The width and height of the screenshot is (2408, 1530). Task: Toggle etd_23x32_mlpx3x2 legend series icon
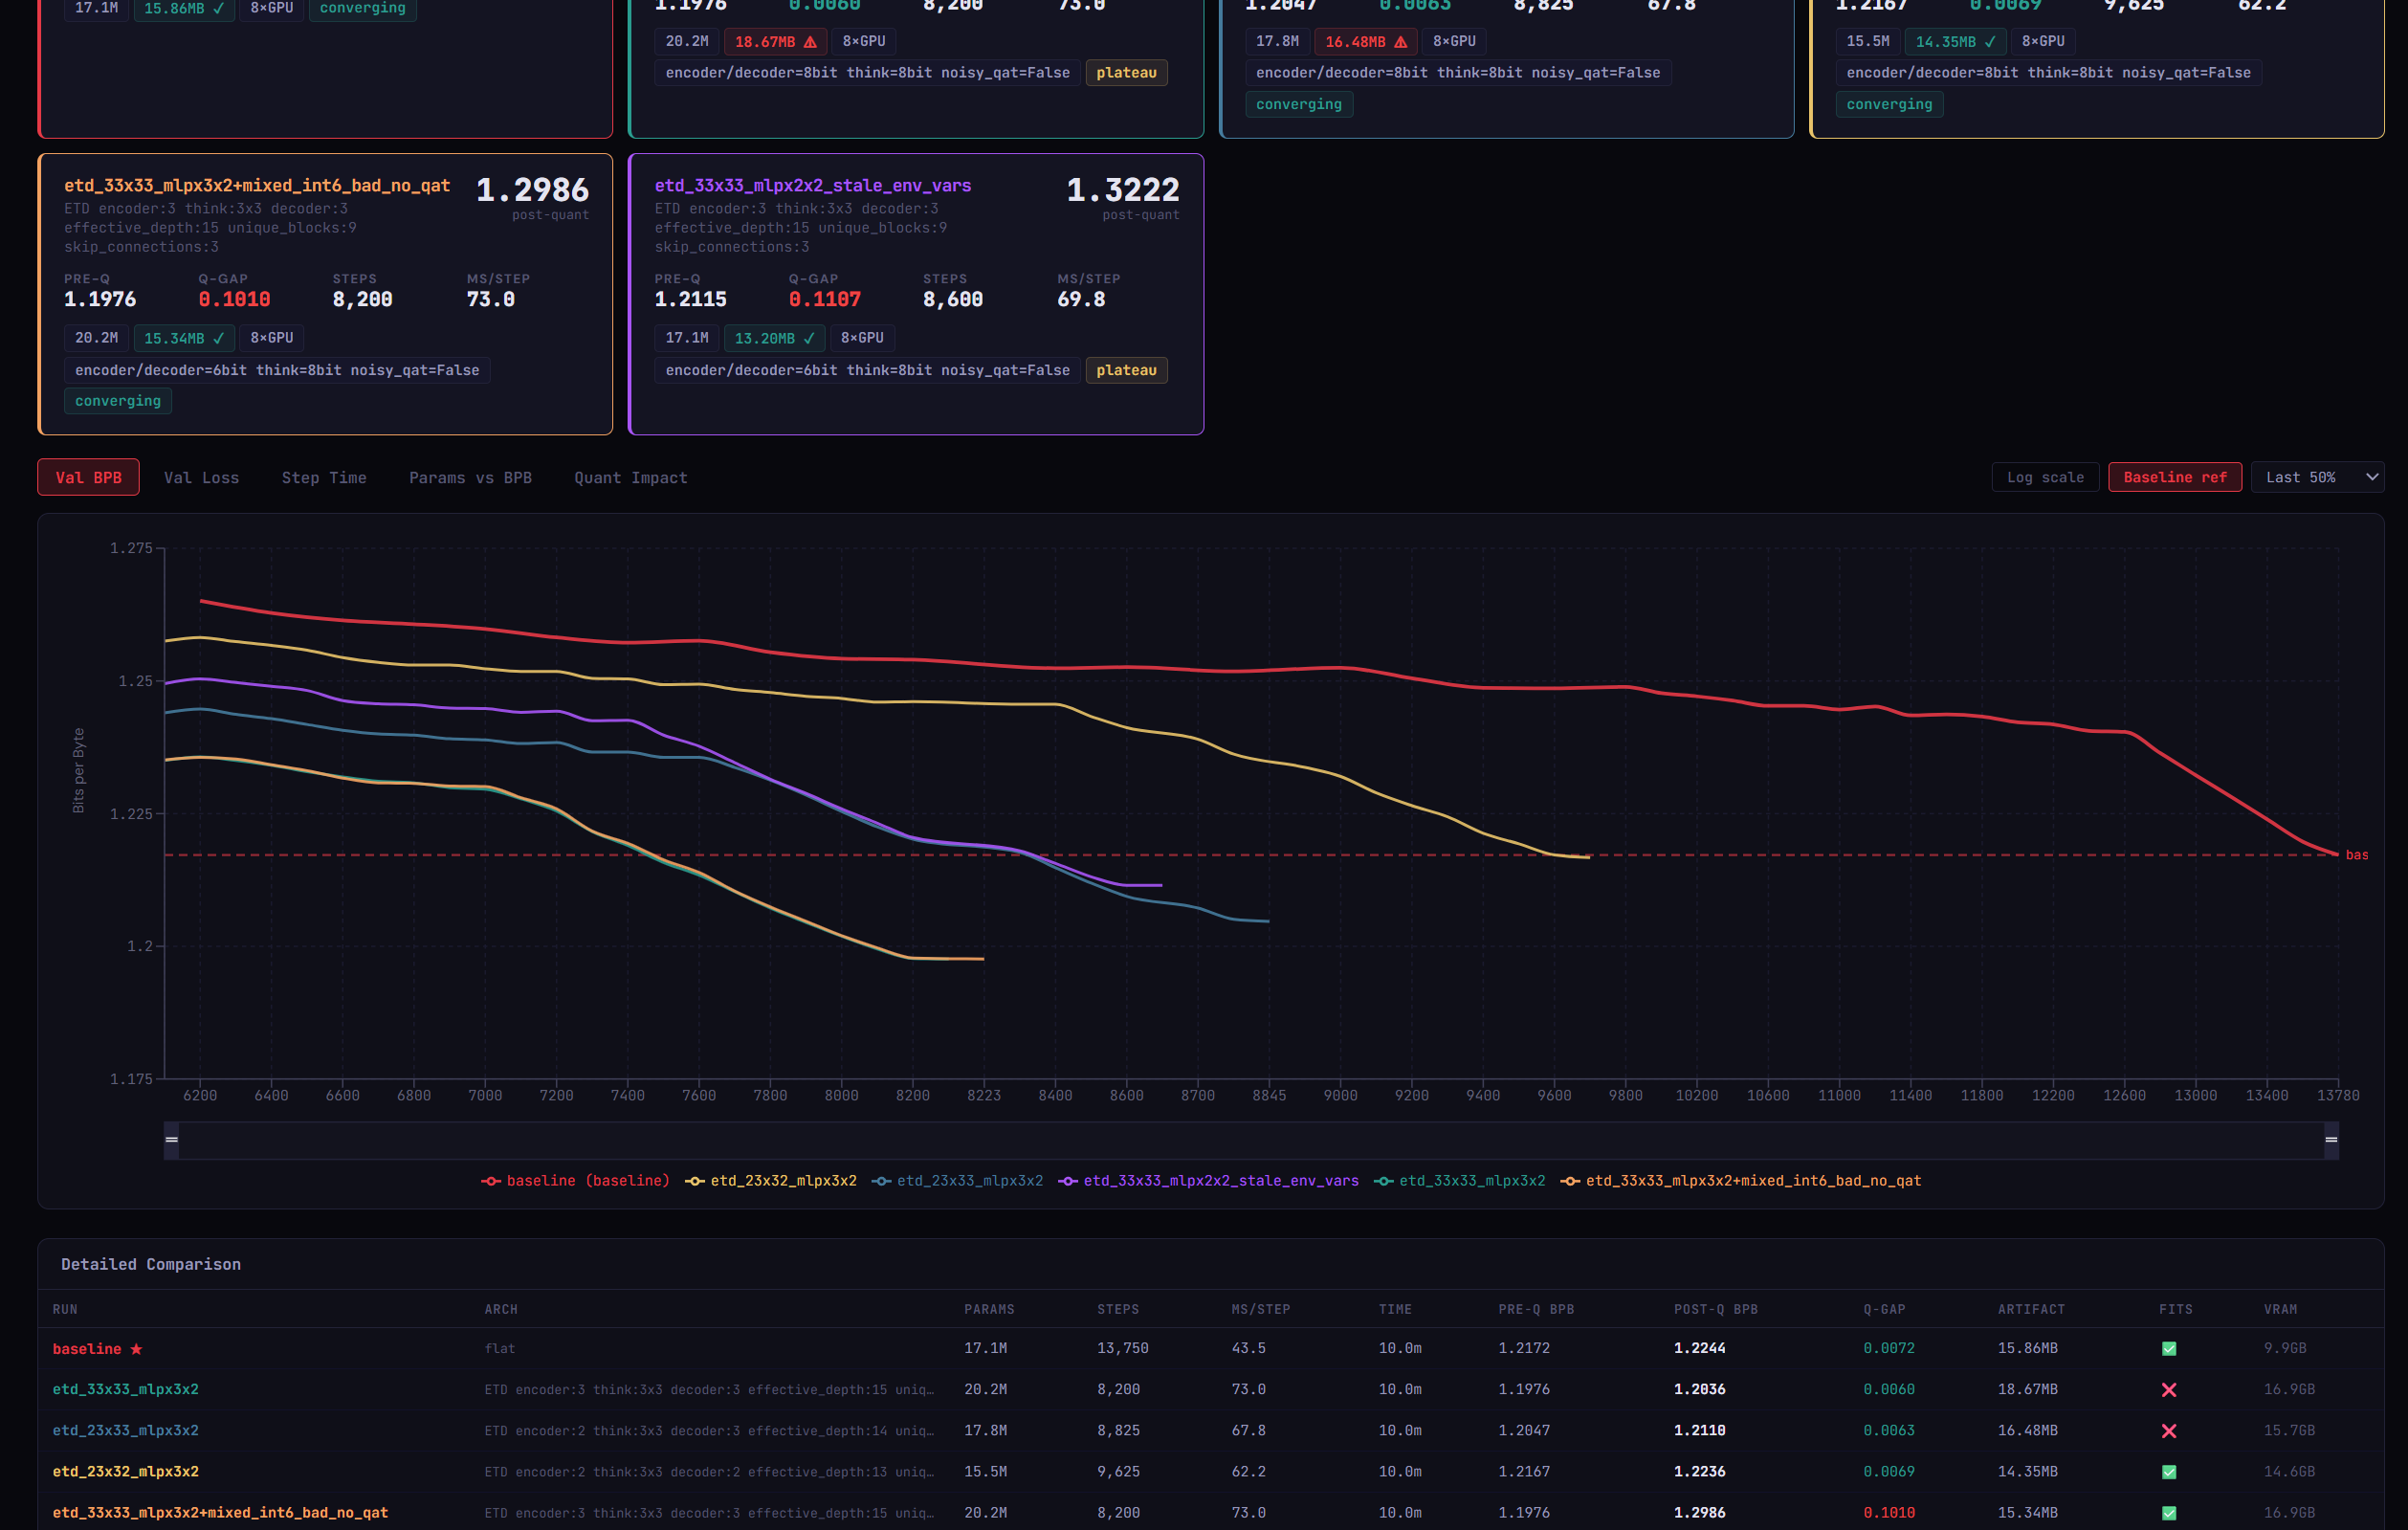[x=694, y=1181]
